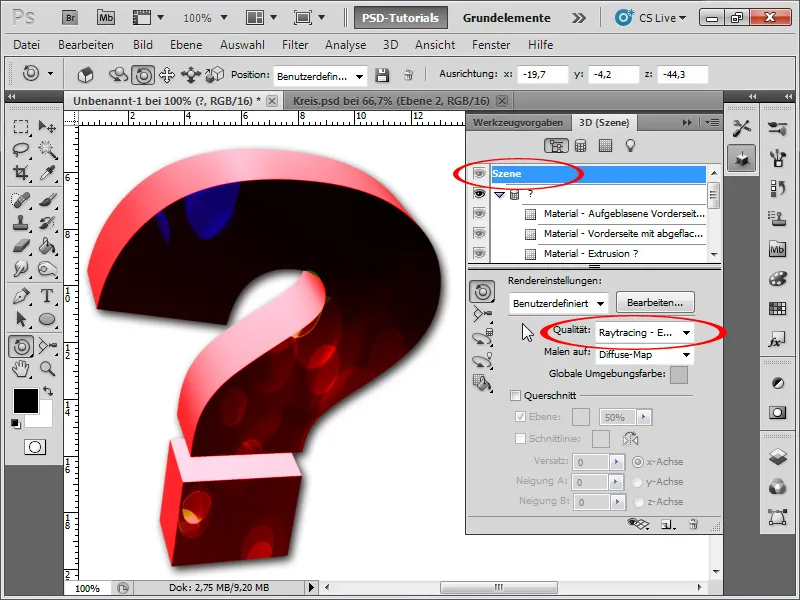The width and height of the screenshot is (800, 600).
Task: Open the Ebene menu
Action: point(186,45)
